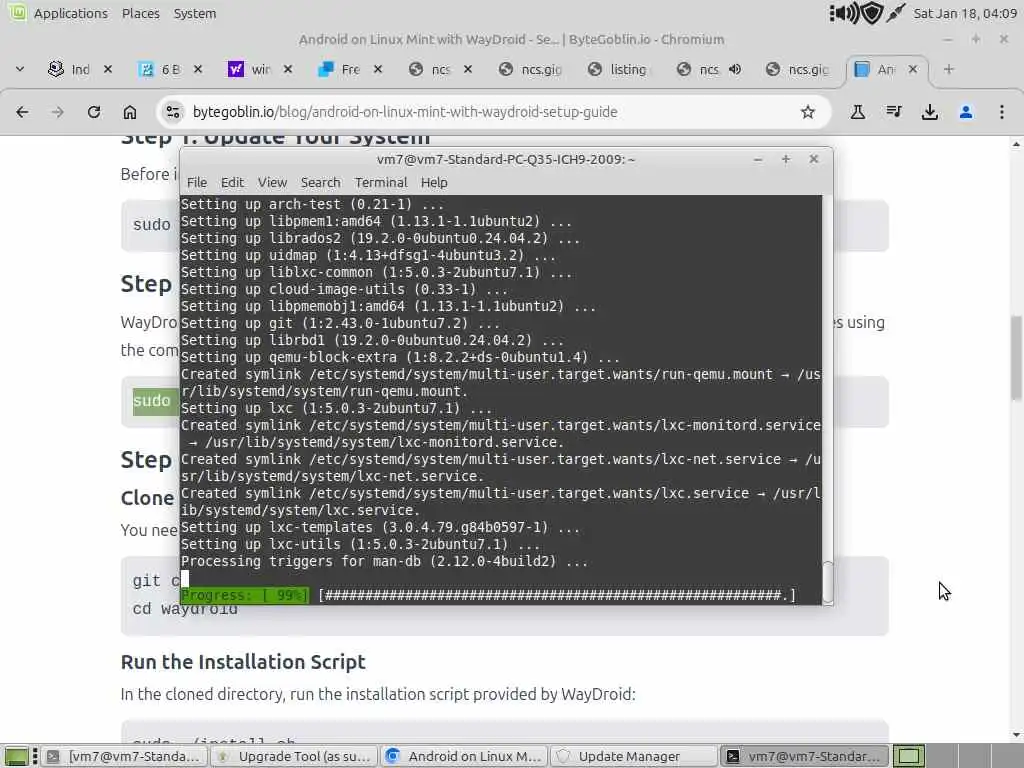
Task: Open the Places menu
Action: (x=140, y=13)
